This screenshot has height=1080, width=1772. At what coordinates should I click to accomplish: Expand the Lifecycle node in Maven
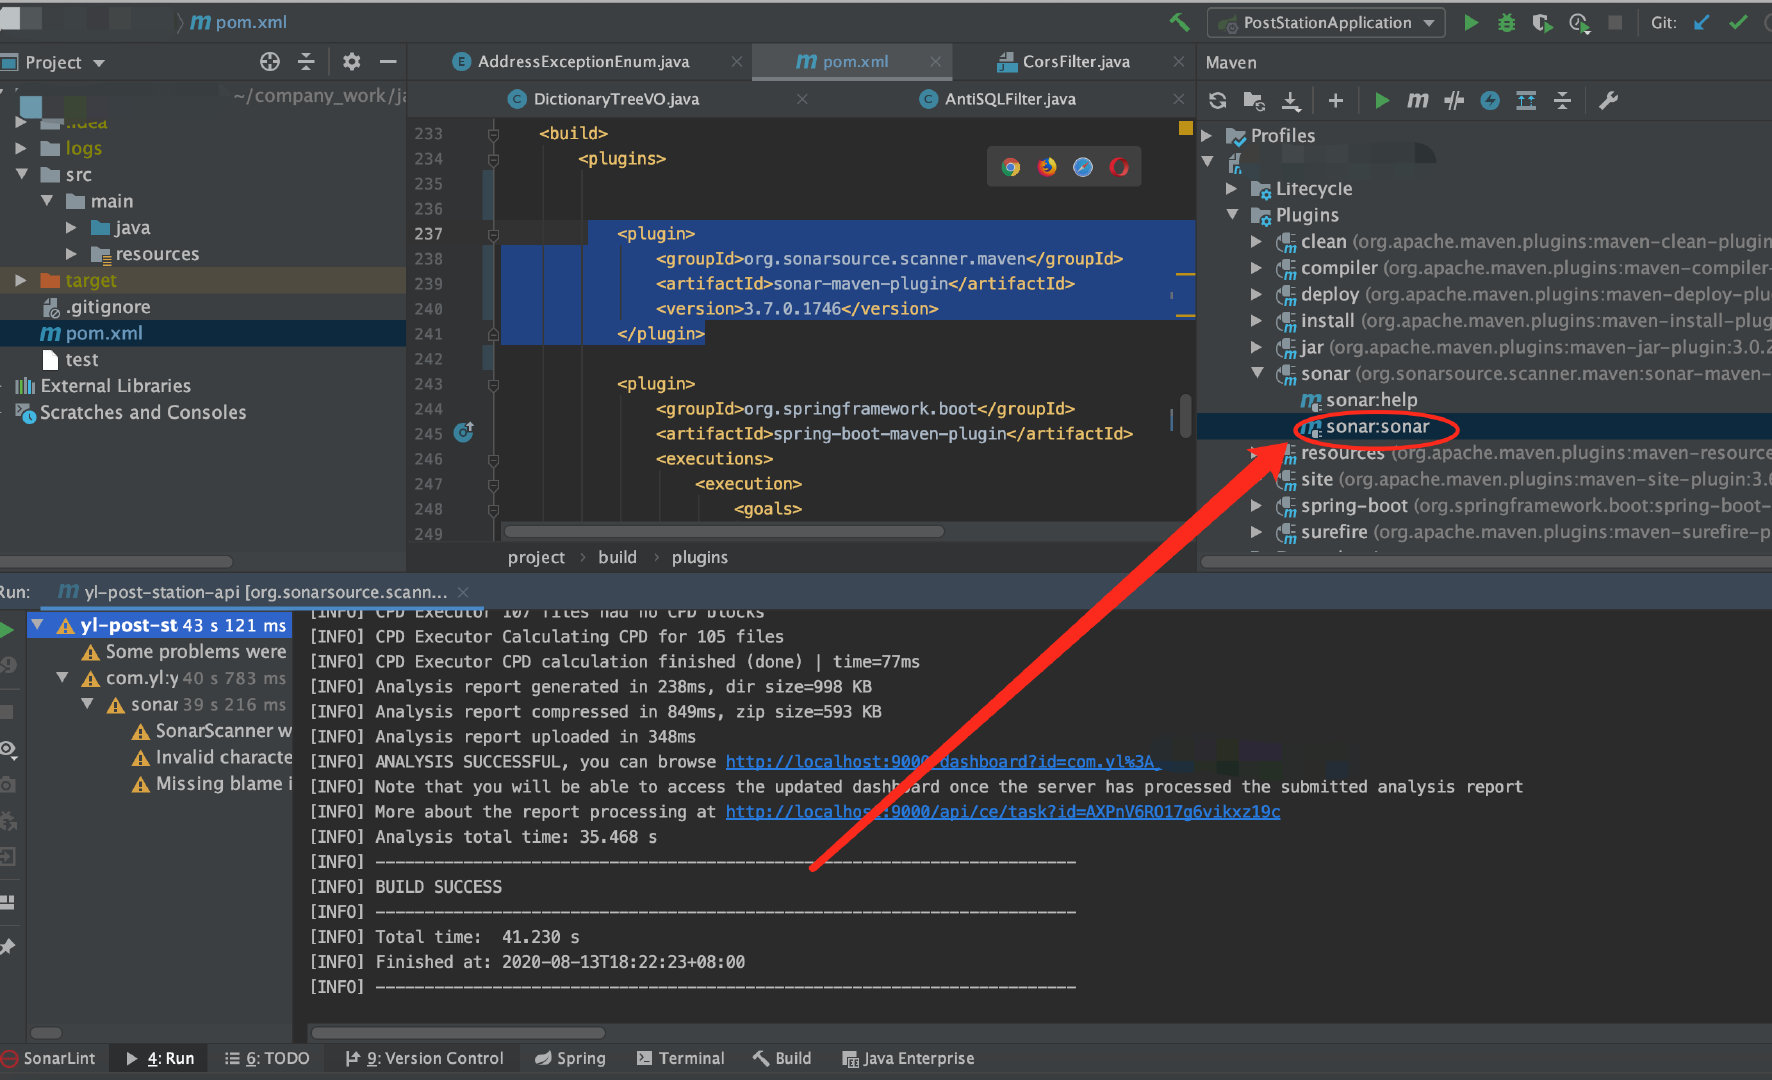tap(1232, 189)
